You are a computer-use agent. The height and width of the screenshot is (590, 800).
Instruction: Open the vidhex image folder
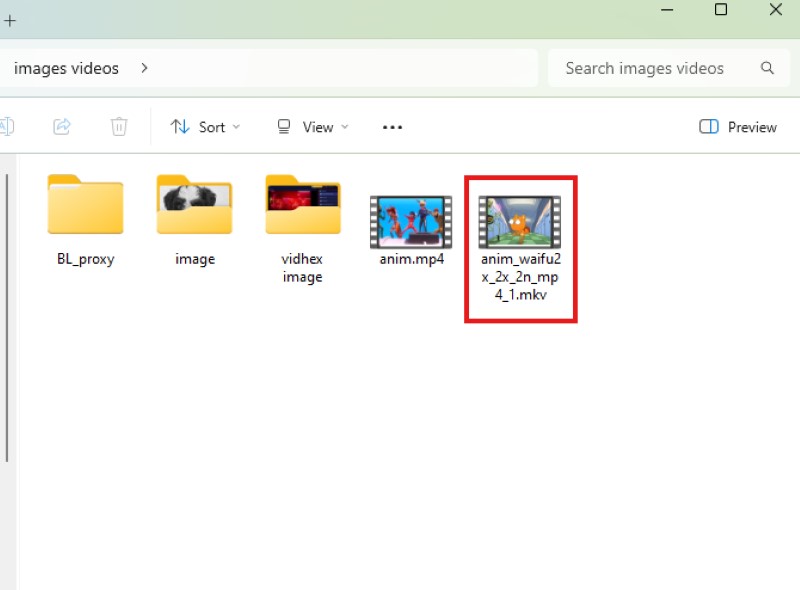[302, 205]
